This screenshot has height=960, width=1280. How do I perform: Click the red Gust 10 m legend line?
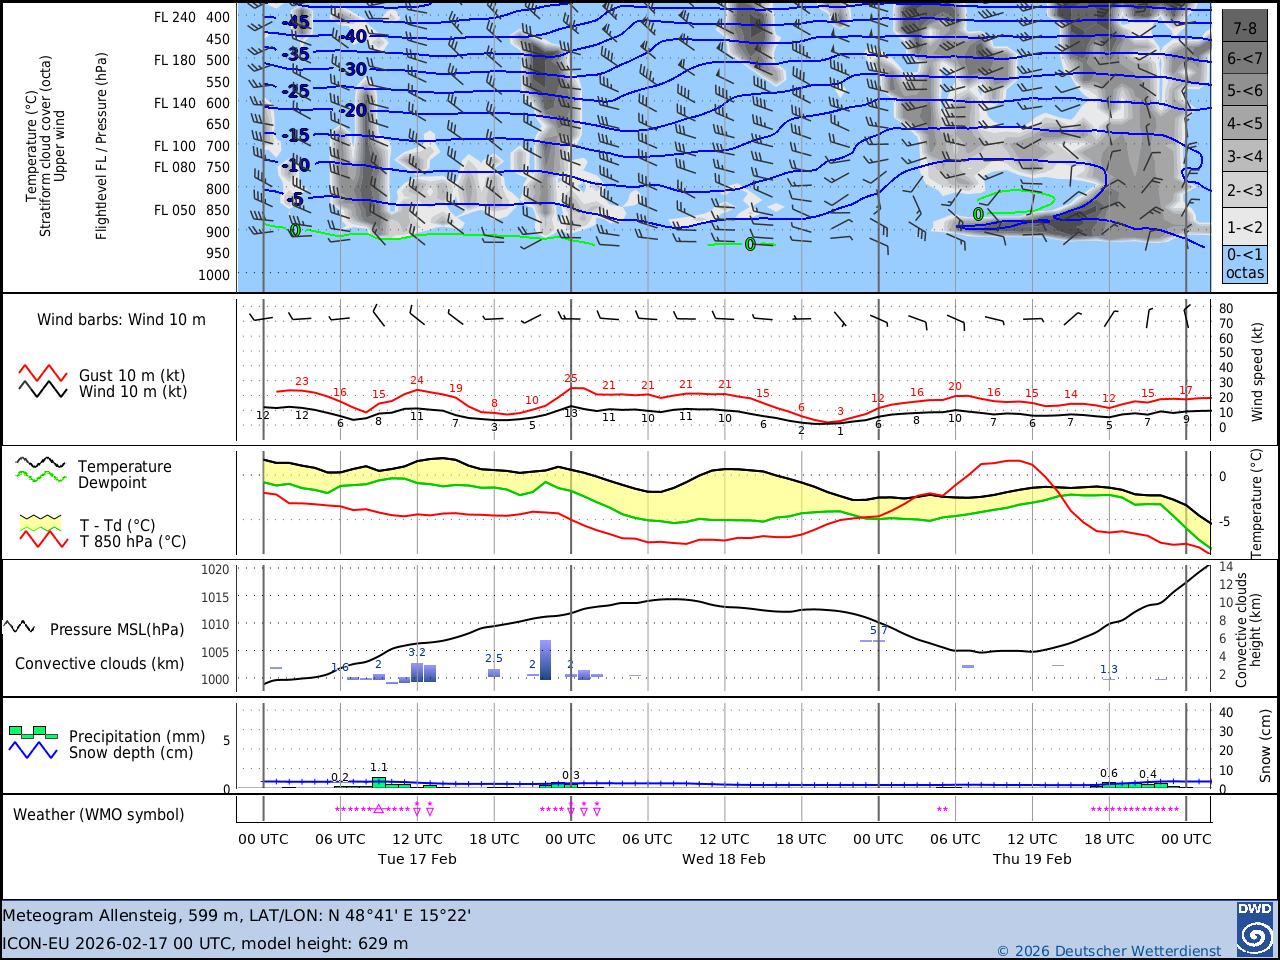click(43, 374)
